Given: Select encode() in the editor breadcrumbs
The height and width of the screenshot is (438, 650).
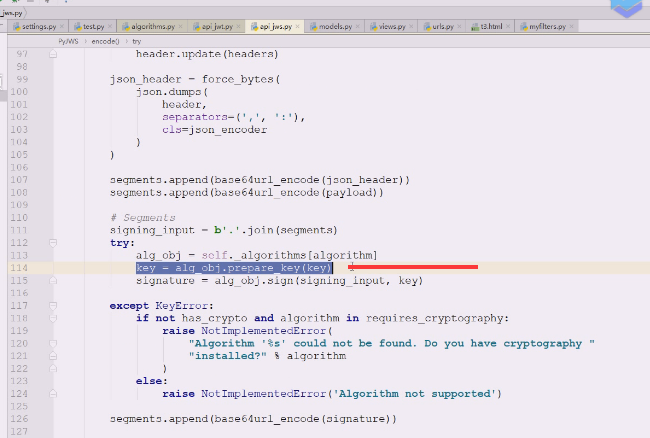Looking at the screenshot, I should (x=105, y=41).
